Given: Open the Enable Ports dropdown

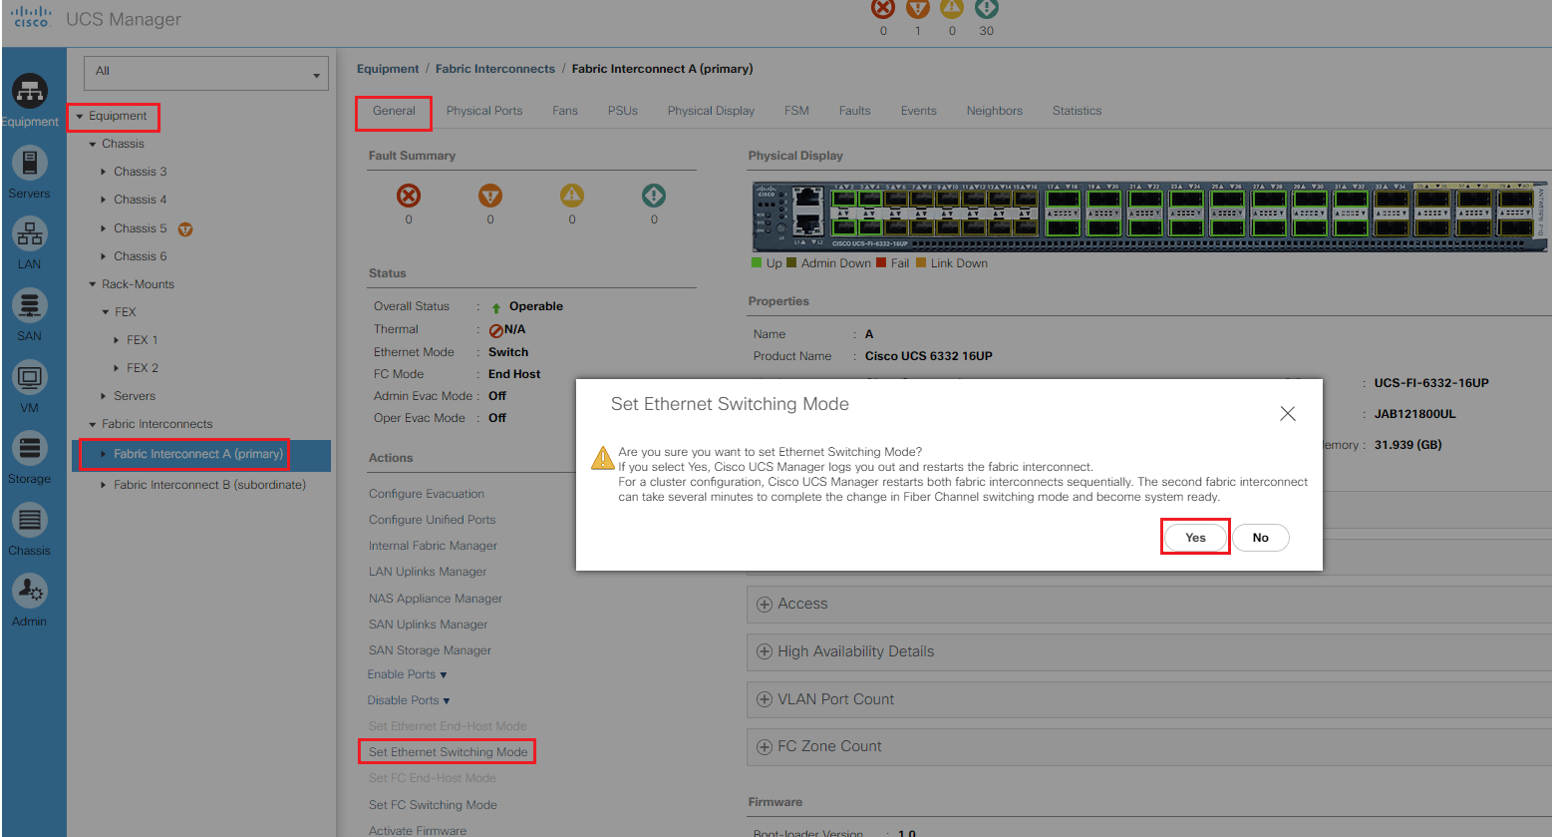Looking at the screenshot, I should (407, 675).
